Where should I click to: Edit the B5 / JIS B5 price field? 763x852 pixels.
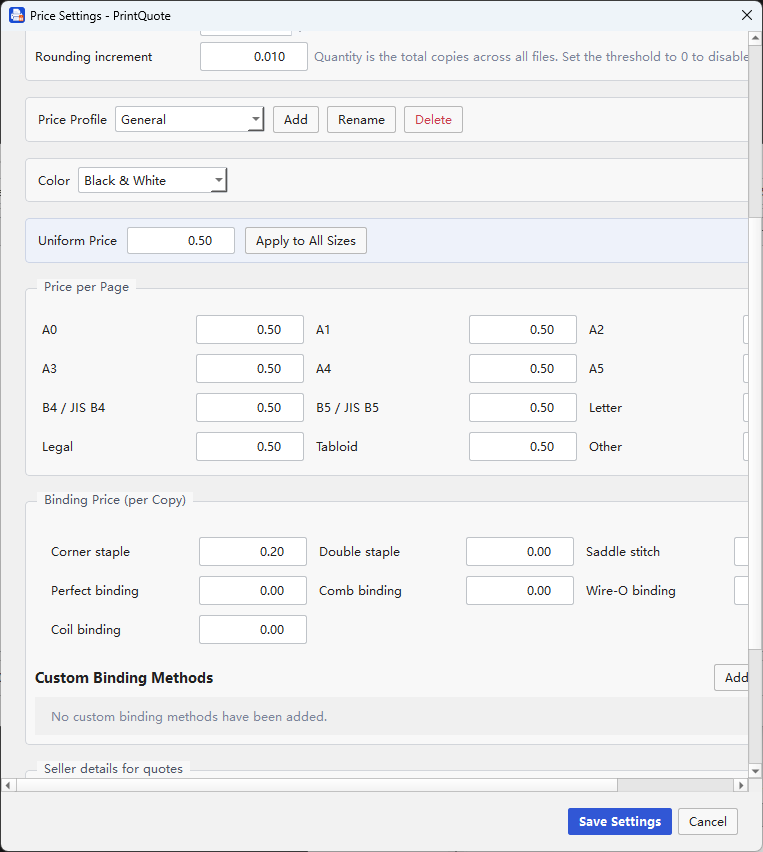[x=523, y=408]
